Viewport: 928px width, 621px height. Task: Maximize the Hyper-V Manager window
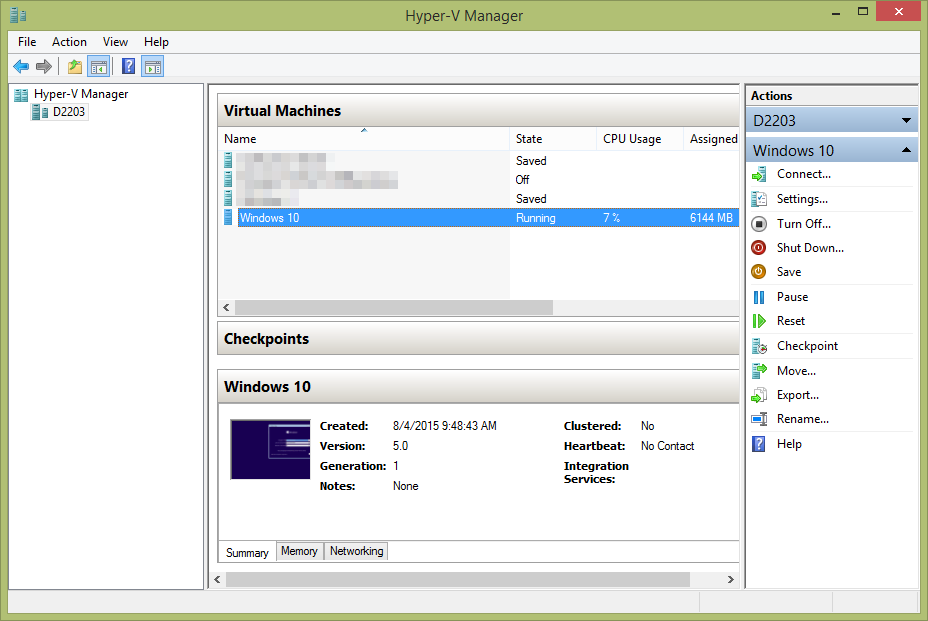(x=863, y=12)
